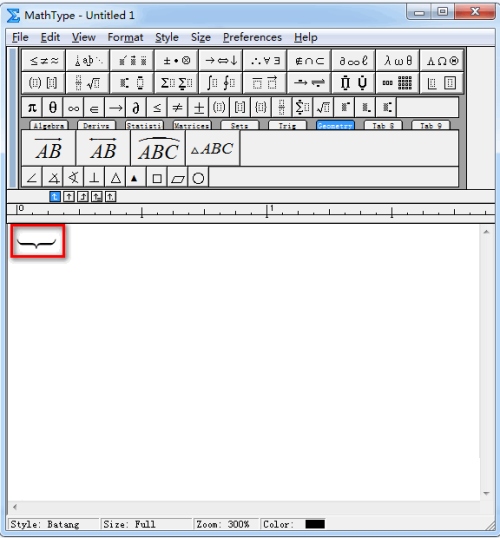Open the Format menu
This screenshot has height=538, width=500.
coord(125,37)
